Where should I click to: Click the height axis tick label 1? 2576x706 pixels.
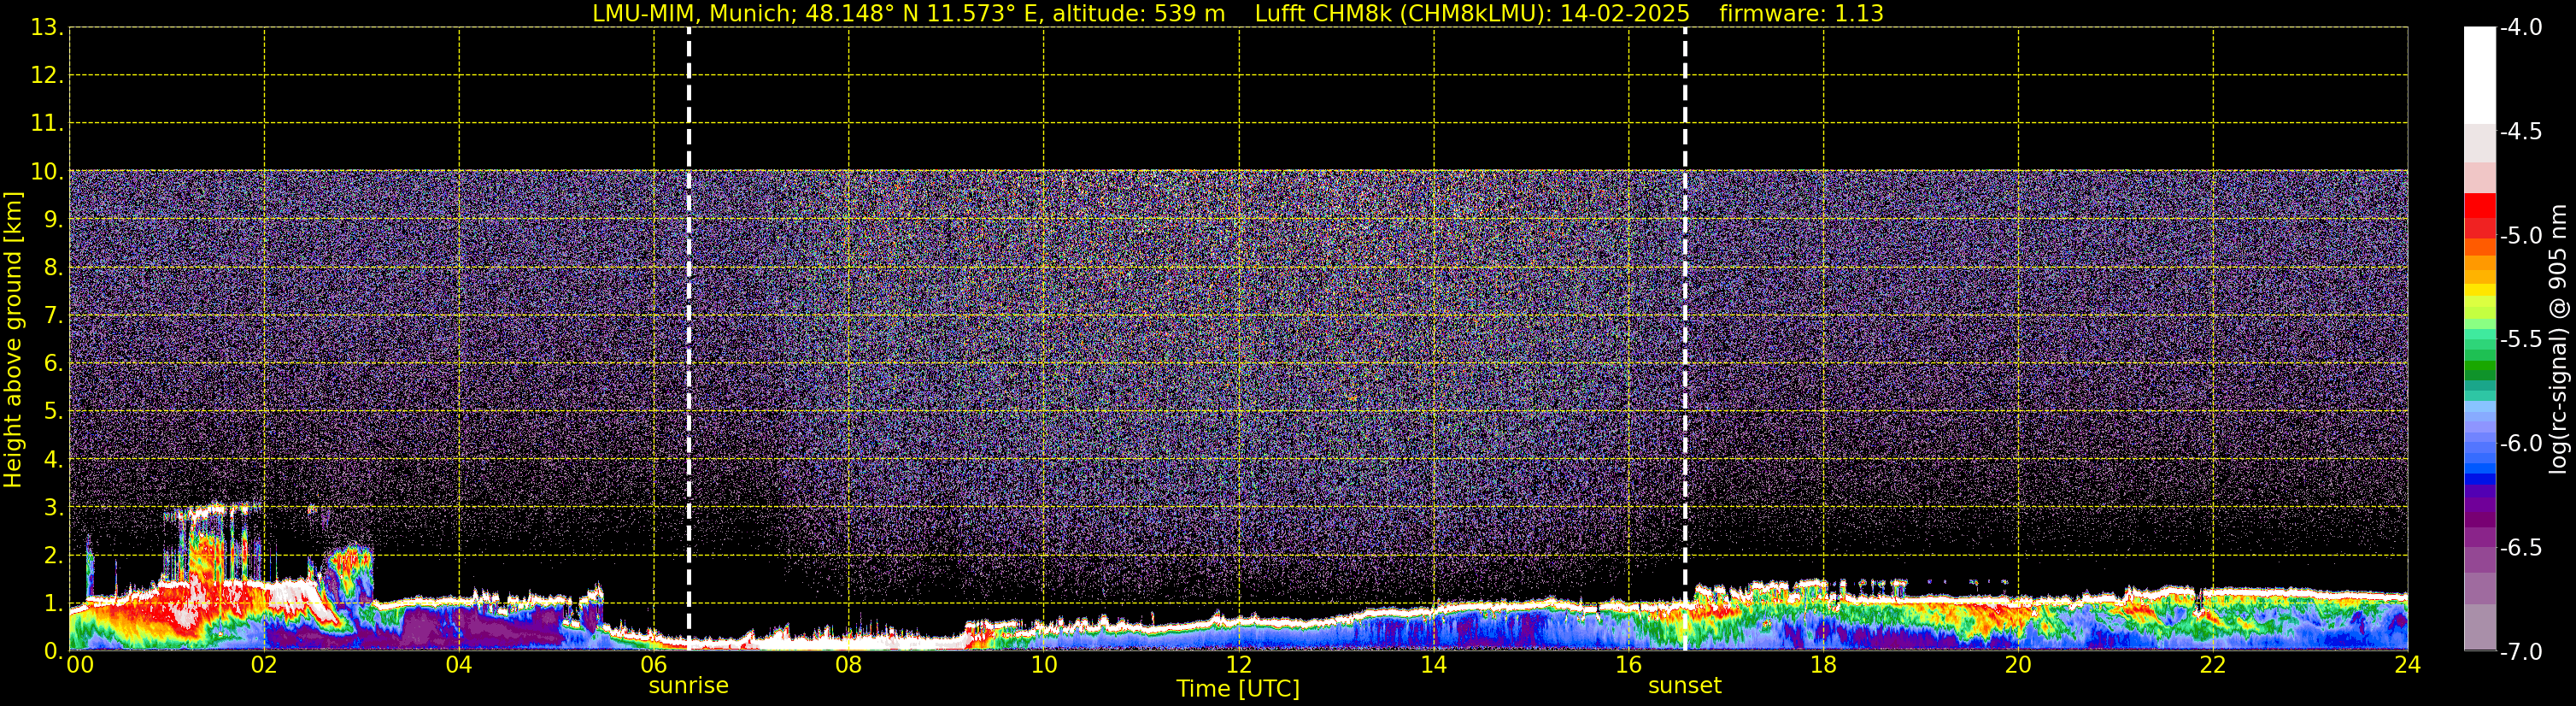tap(52, 604)
